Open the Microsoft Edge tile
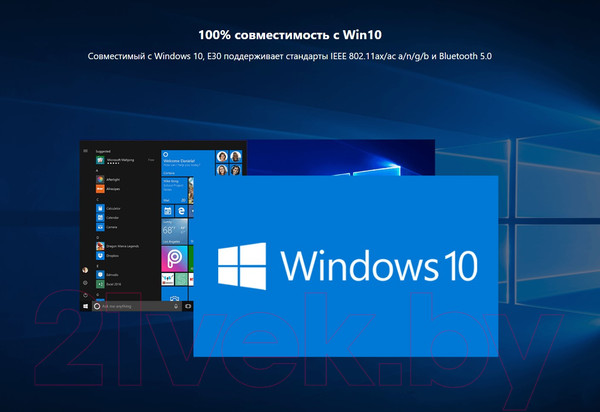The width and height of the screenshot is (600, 412). (181, 211)
